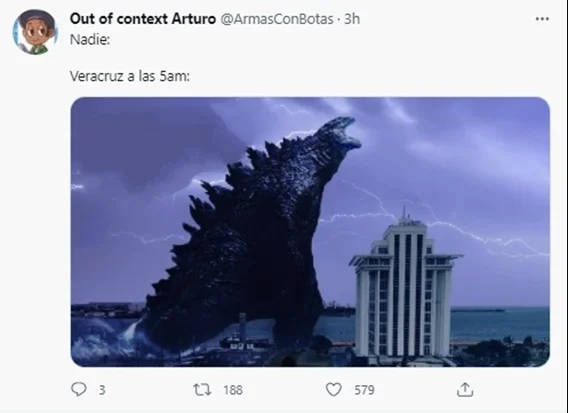Open the reply speech bubble icon
Screen dimensions: 568x413
tap(79, 389)
